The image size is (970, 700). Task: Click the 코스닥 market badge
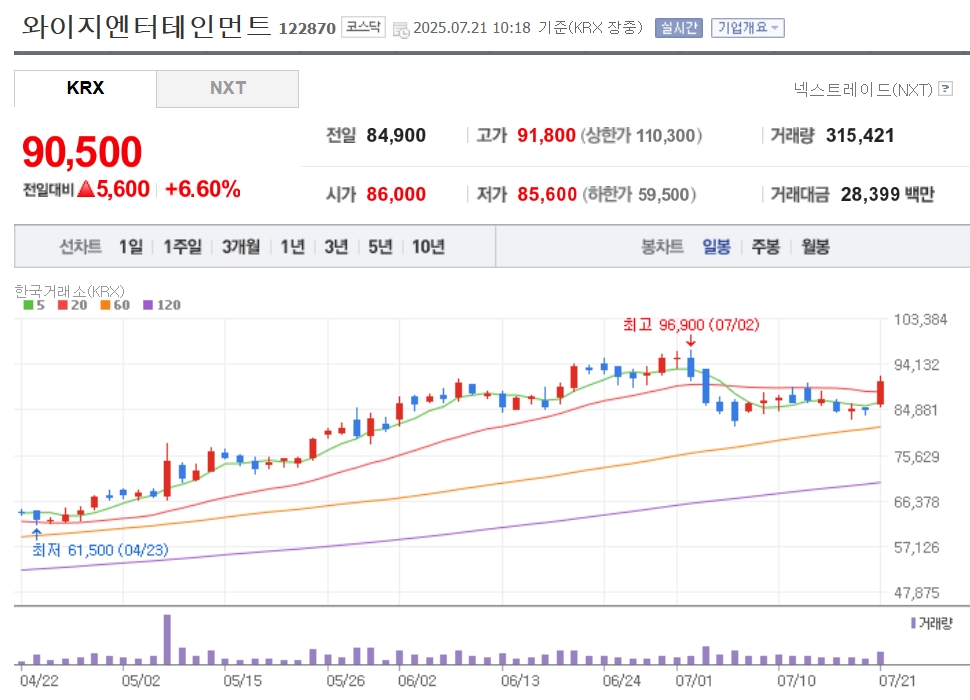(x=363, y=27)
